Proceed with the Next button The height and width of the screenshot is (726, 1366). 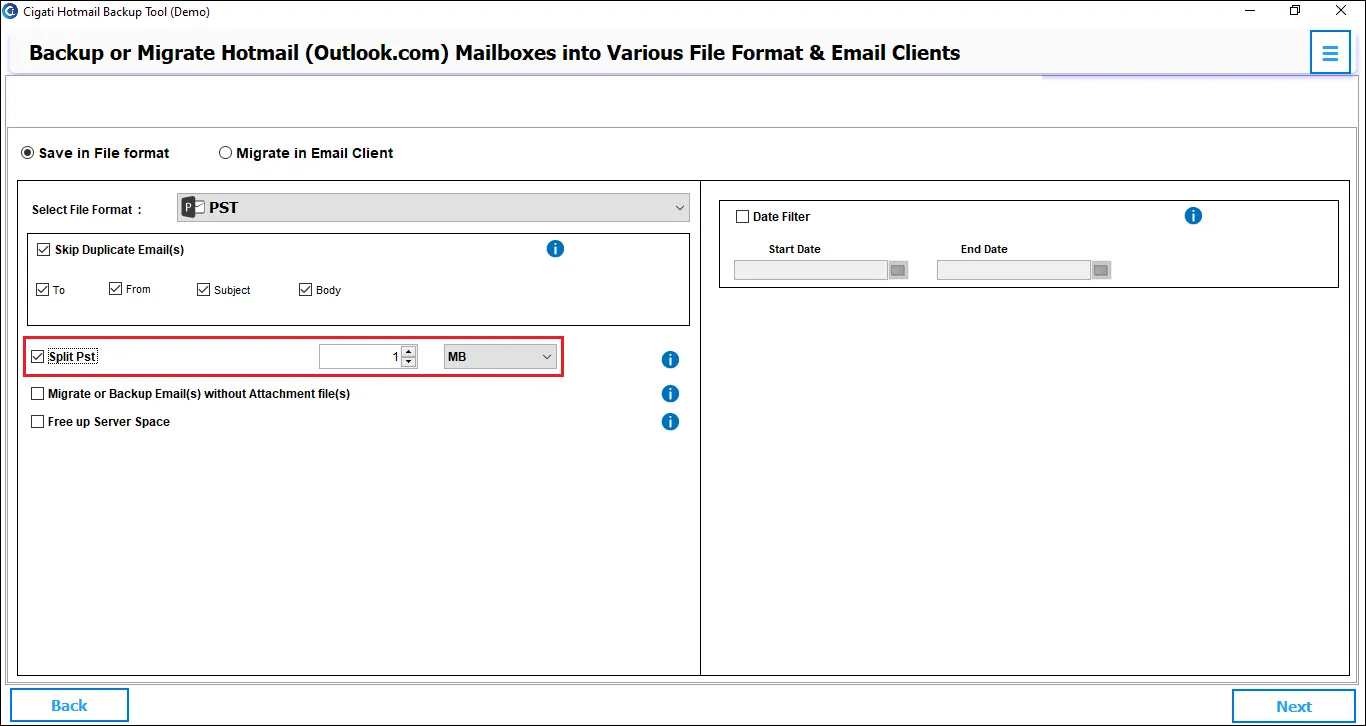(1294, 706)
